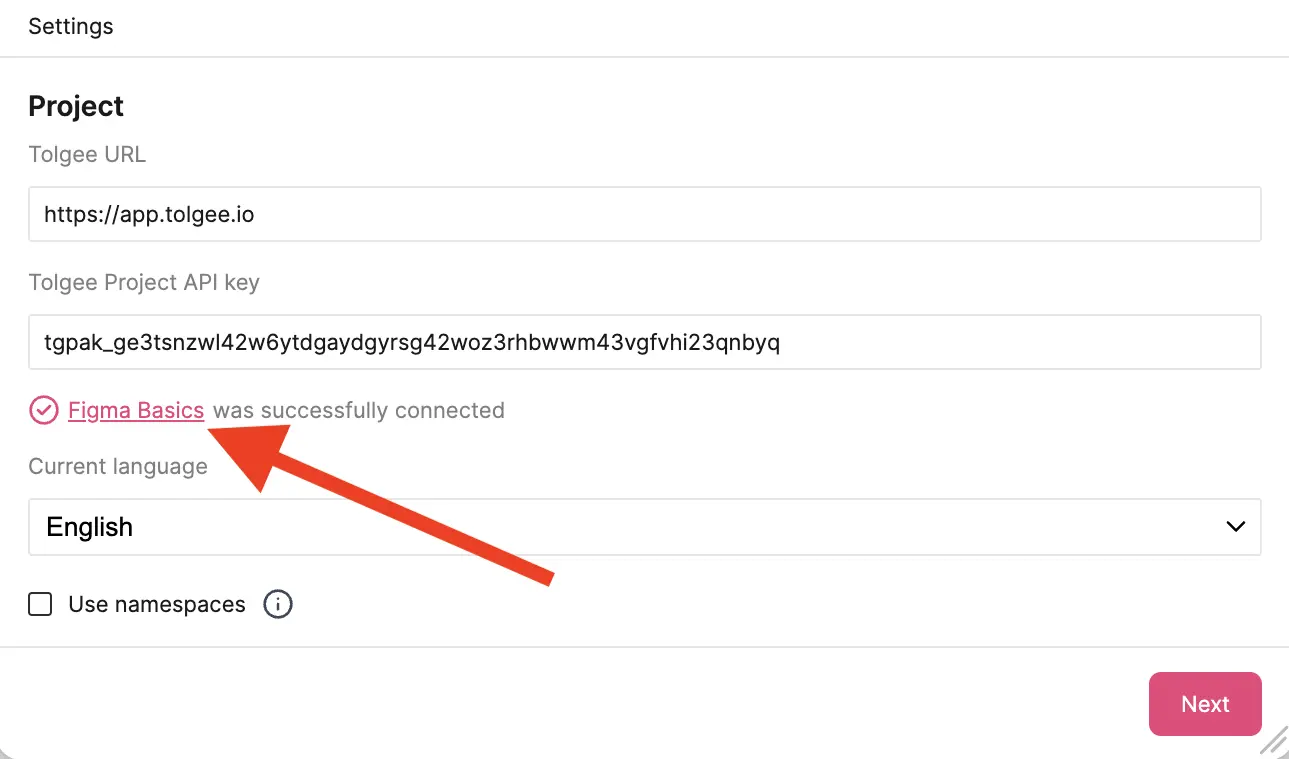Enable the Use namespaces checkbox

(40, 604)
